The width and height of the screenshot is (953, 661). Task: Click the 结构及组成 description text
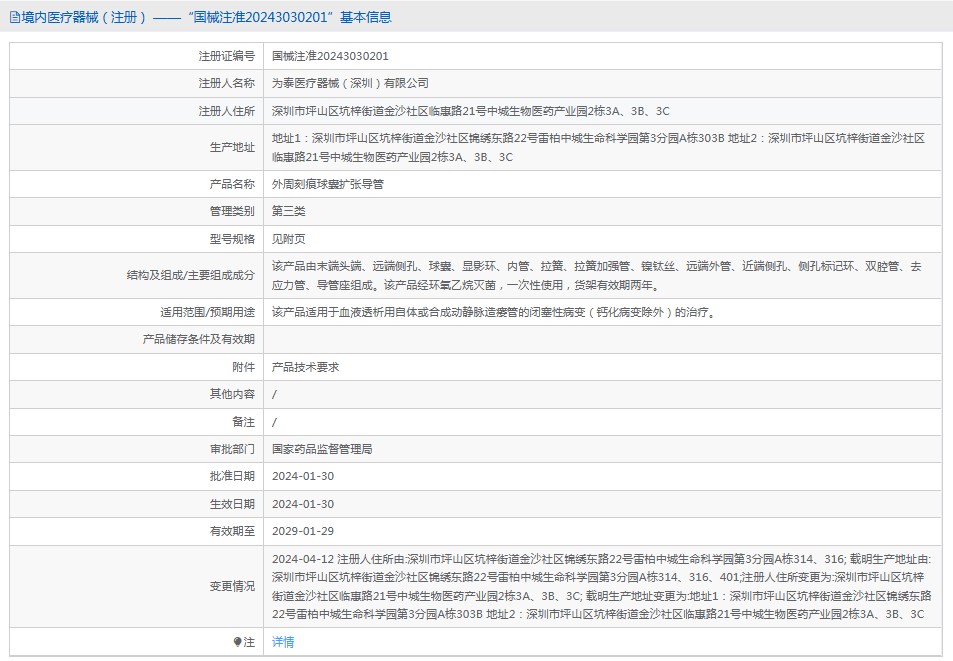pyautogui.click(x=596, y=275)
